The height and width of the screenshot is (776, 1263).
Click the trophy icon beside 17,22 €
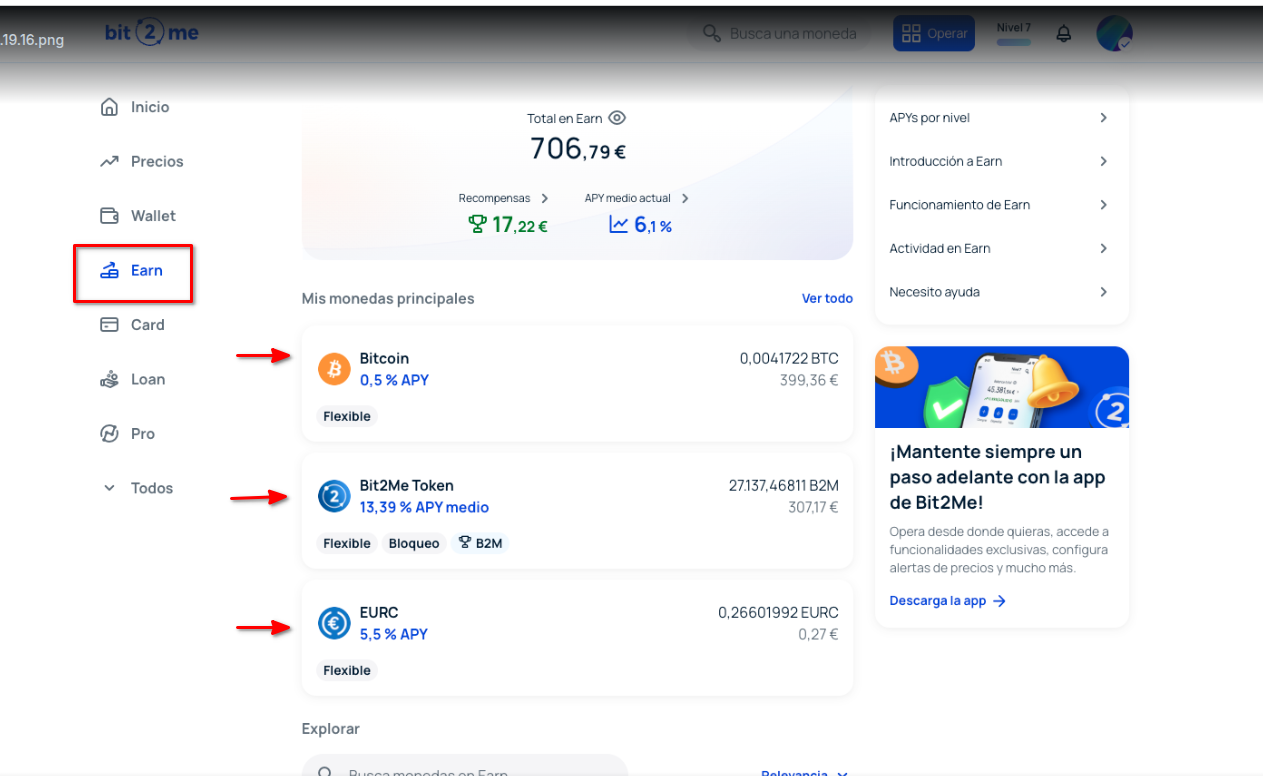tap(477, 225)
